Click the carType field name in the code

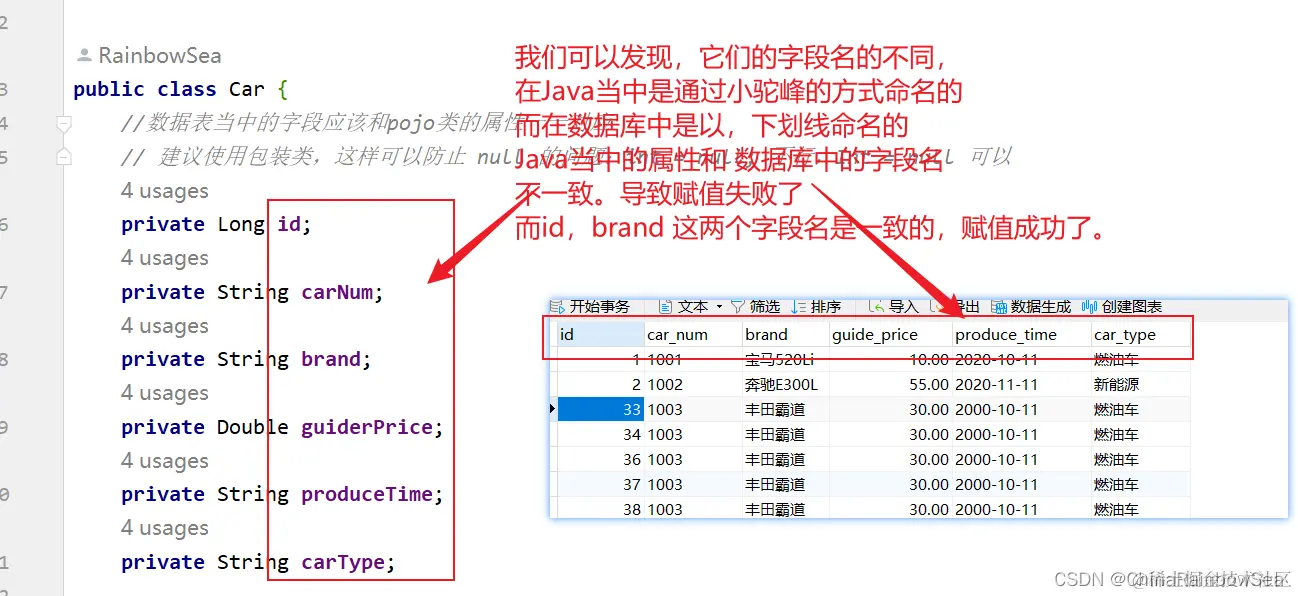point(343,562)
